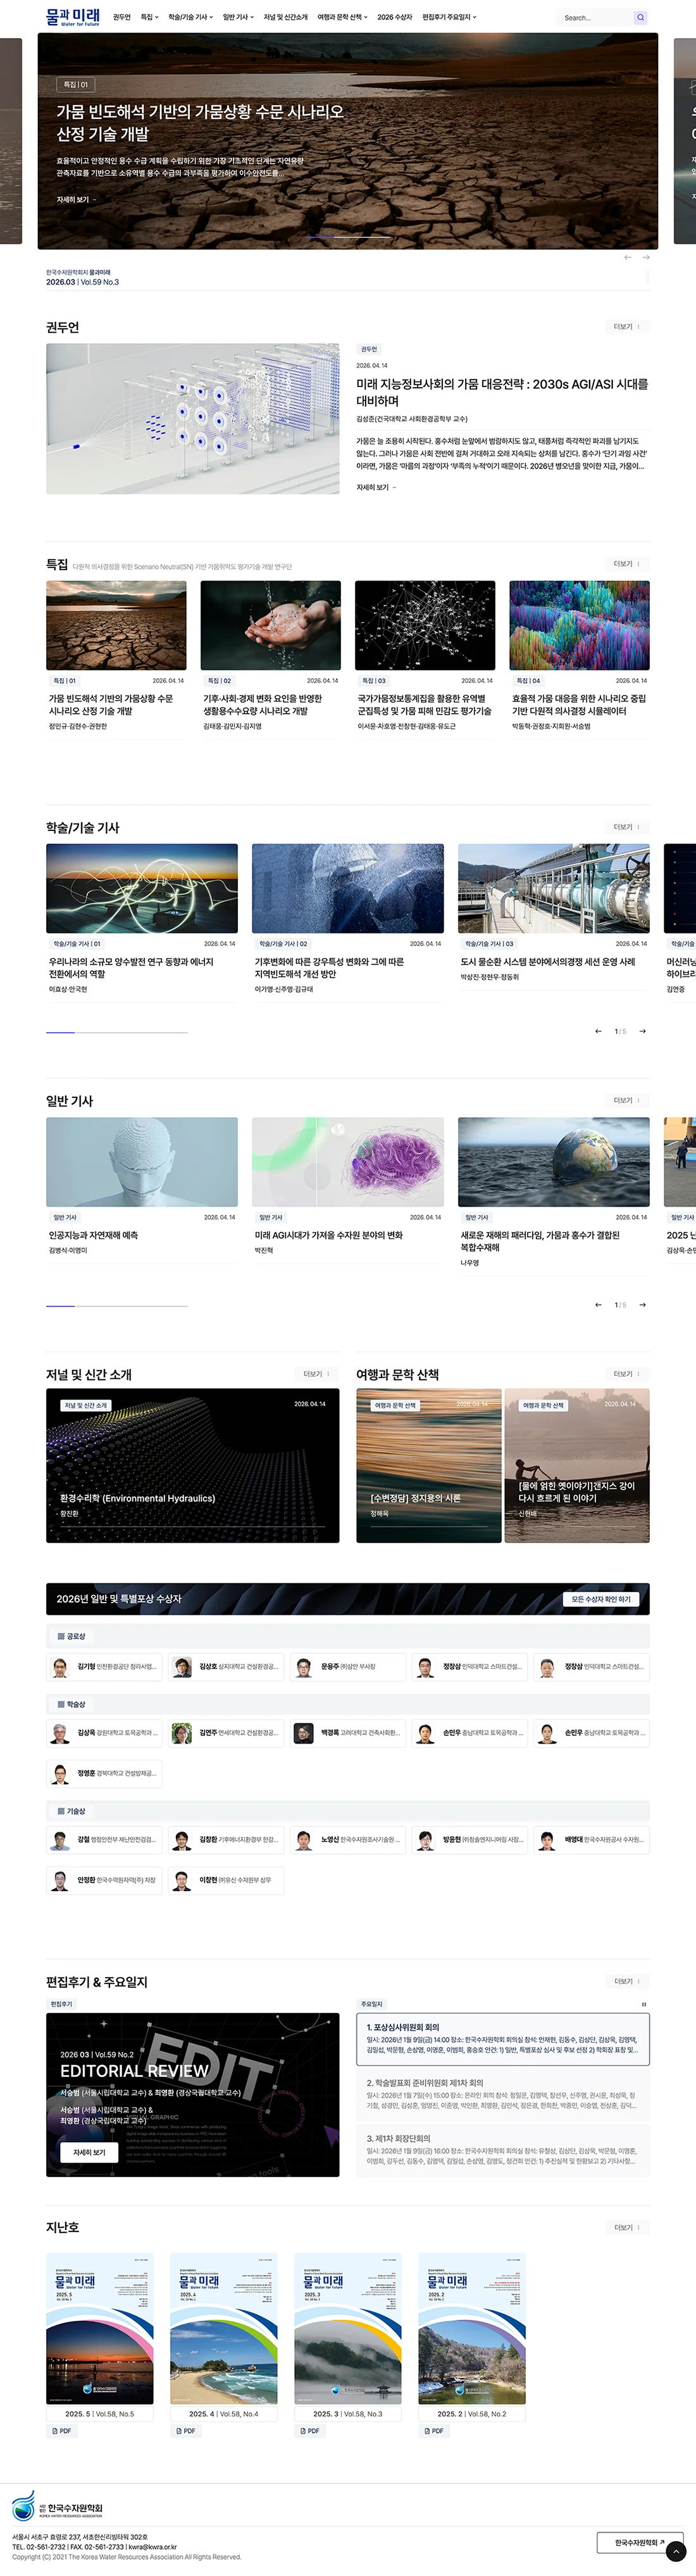
Task: Click 자세히 보기 on the Editorial Review card
Action: pos(89,2152)
